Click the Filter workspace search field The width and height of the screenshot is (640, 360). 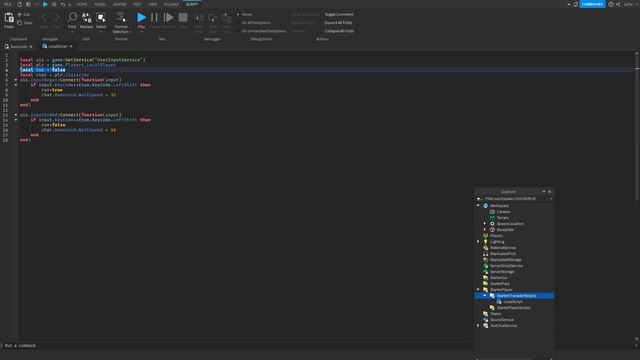(517, 199)
